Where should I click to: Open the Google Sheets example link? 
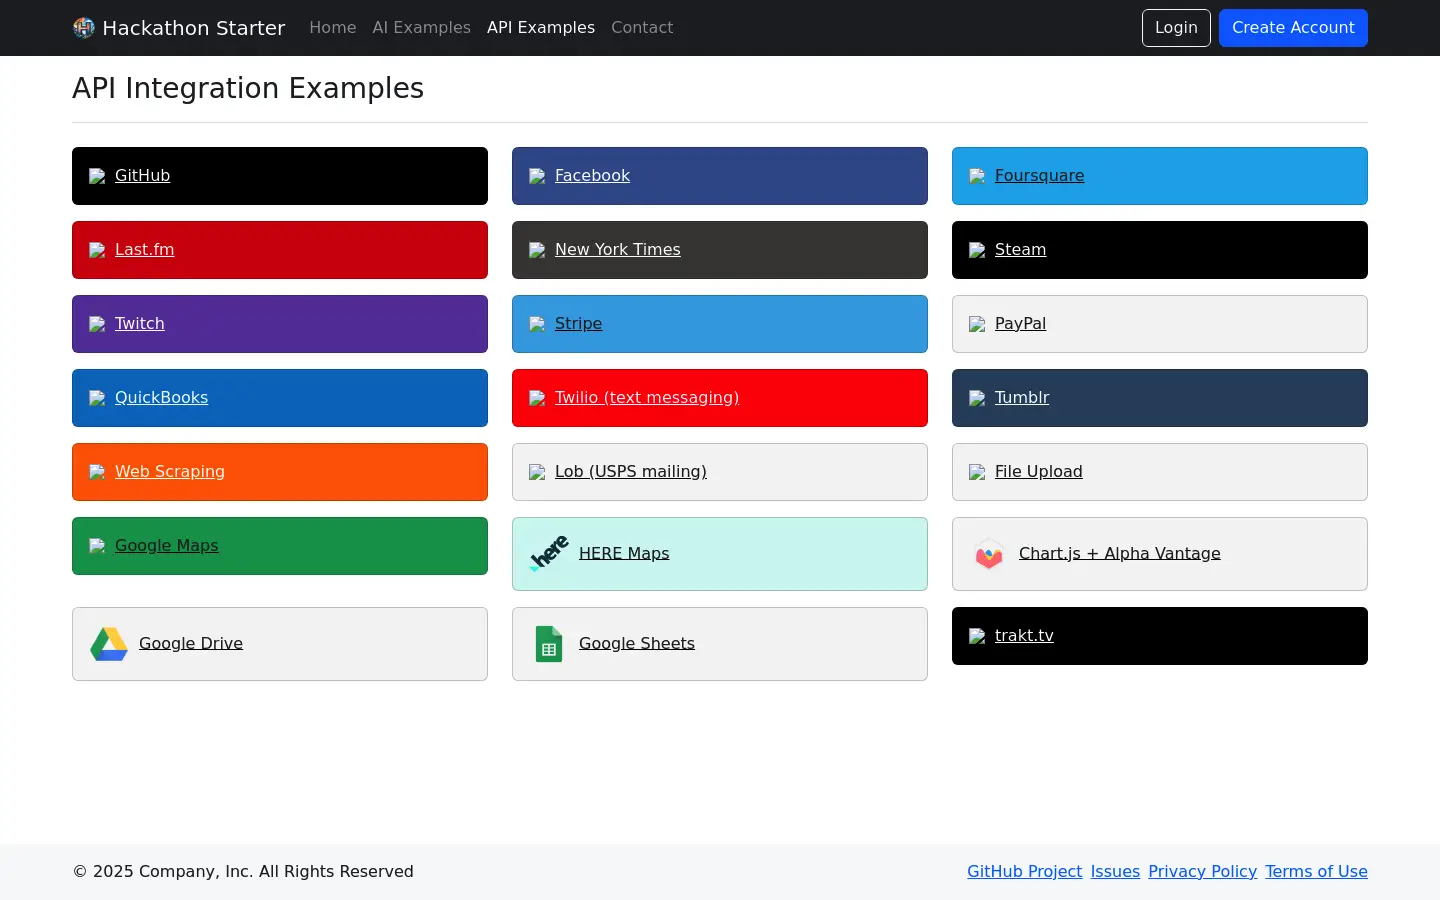(x=636, y=644)
